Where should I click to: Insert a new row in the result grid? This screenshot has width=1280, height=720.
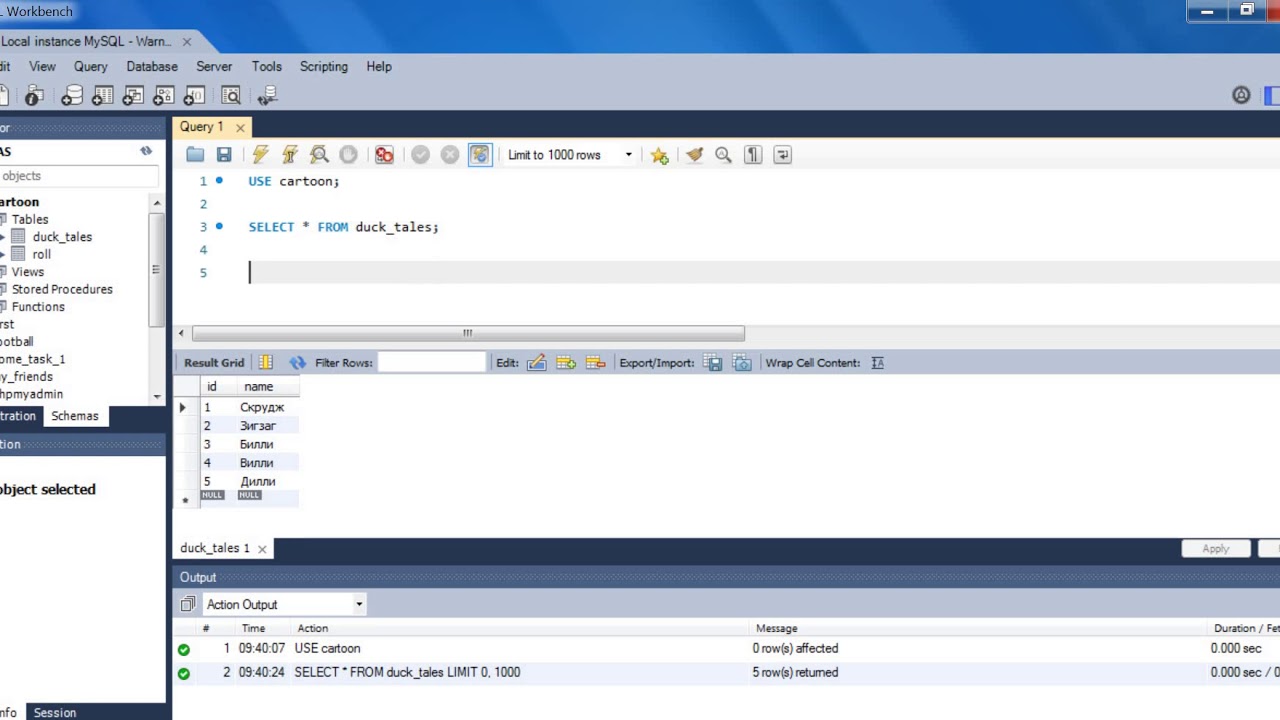(x=566, y=363)
